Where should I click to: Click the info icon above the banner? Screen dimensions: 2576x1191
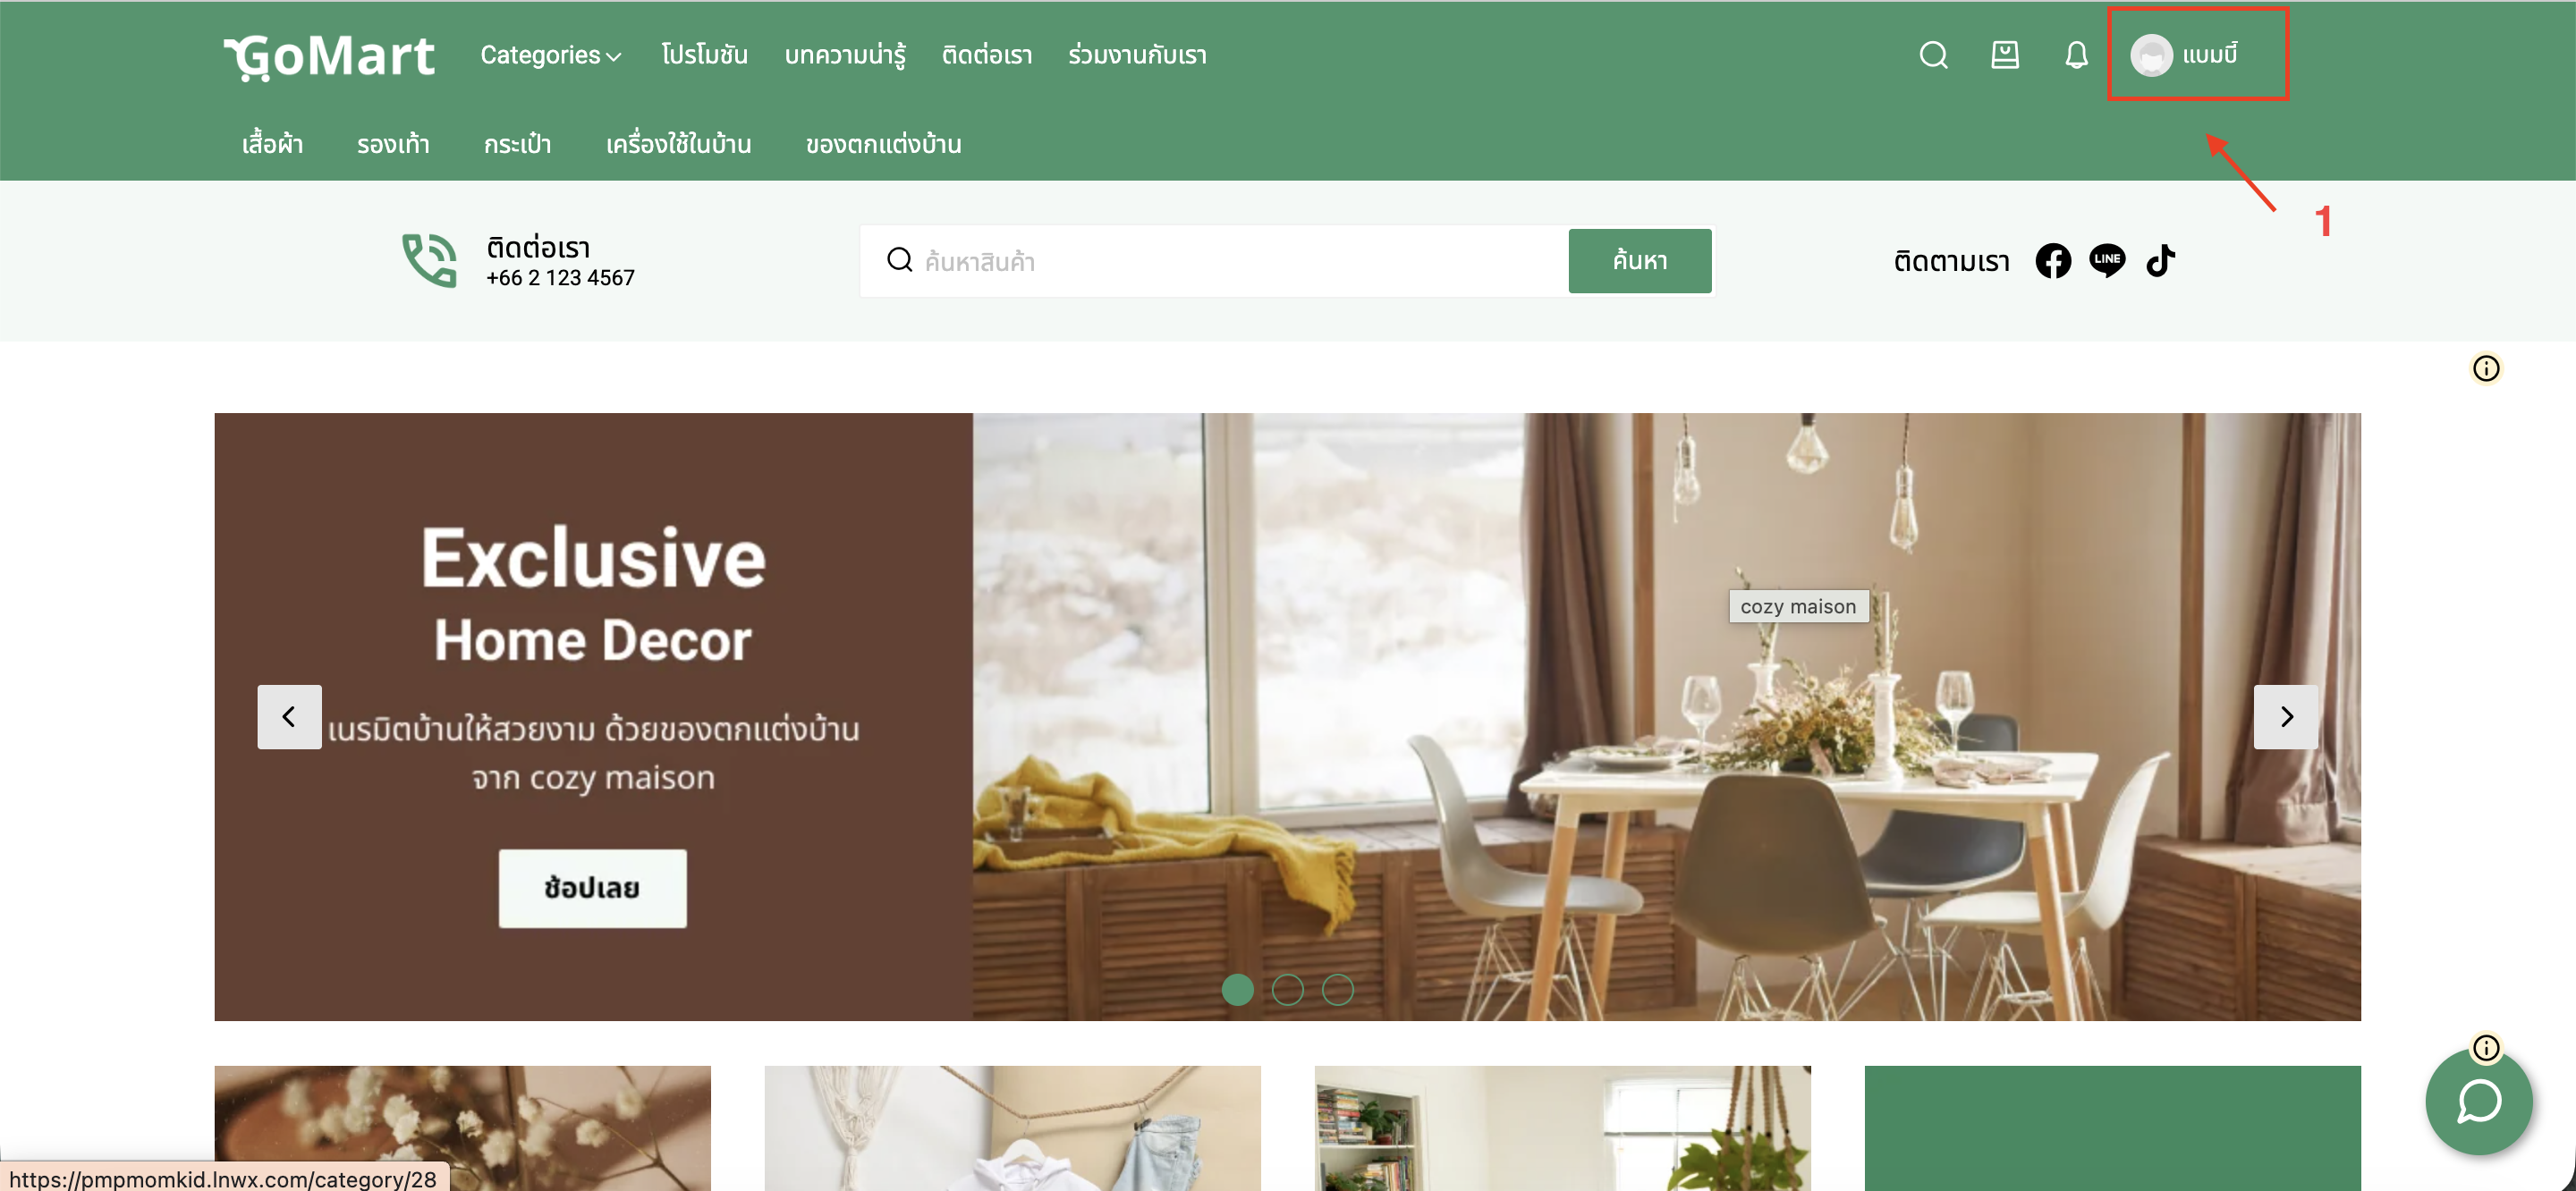point(2486,368)
